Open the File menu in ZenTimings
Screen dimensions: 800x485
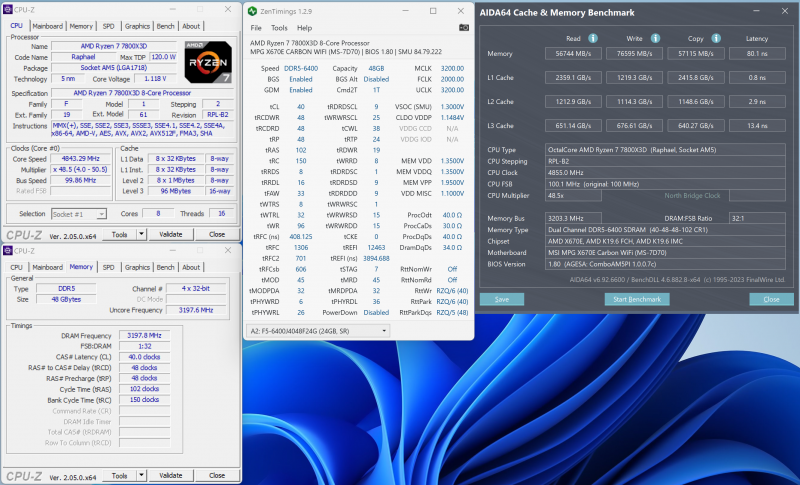tap(256, 28)
